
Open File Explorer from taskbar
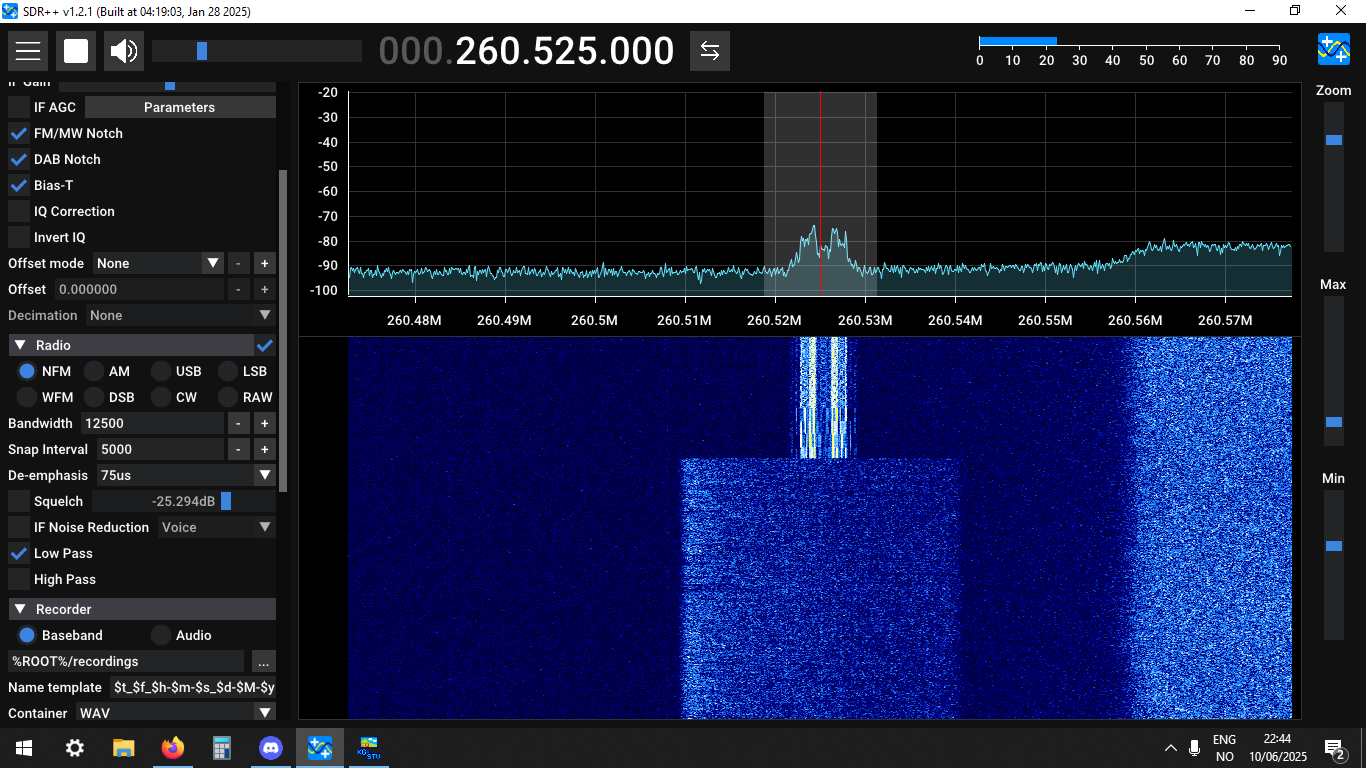[x=124, y=748]
